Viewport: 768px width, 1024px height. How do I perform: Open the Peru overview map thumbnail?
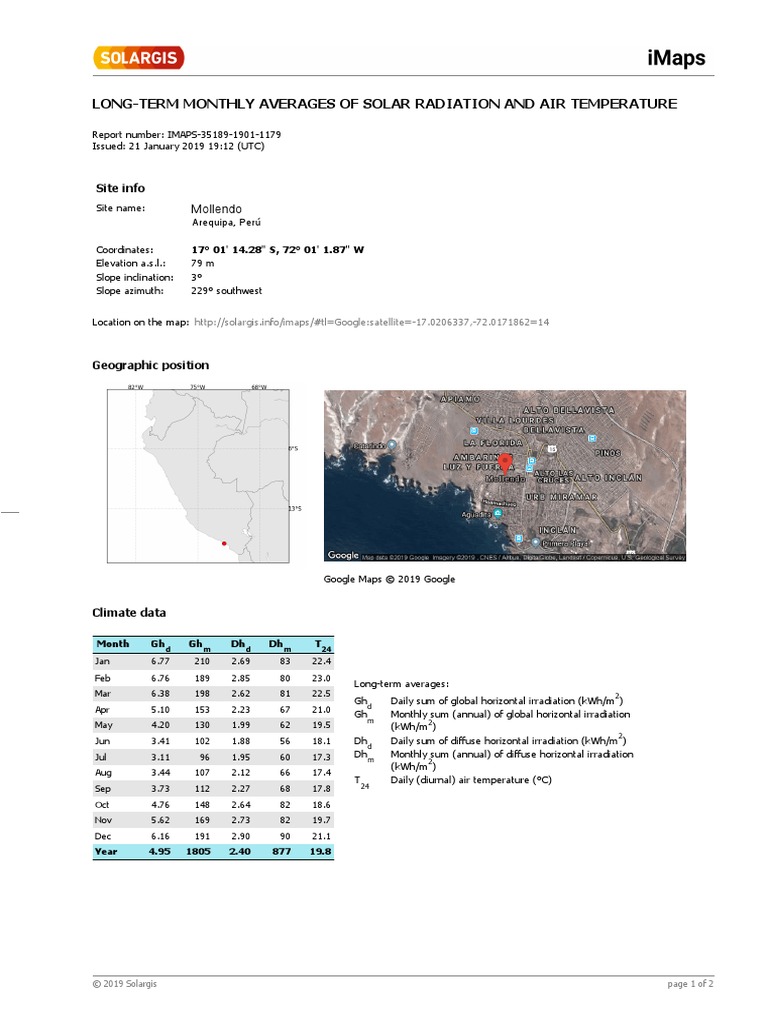[199, 476]
